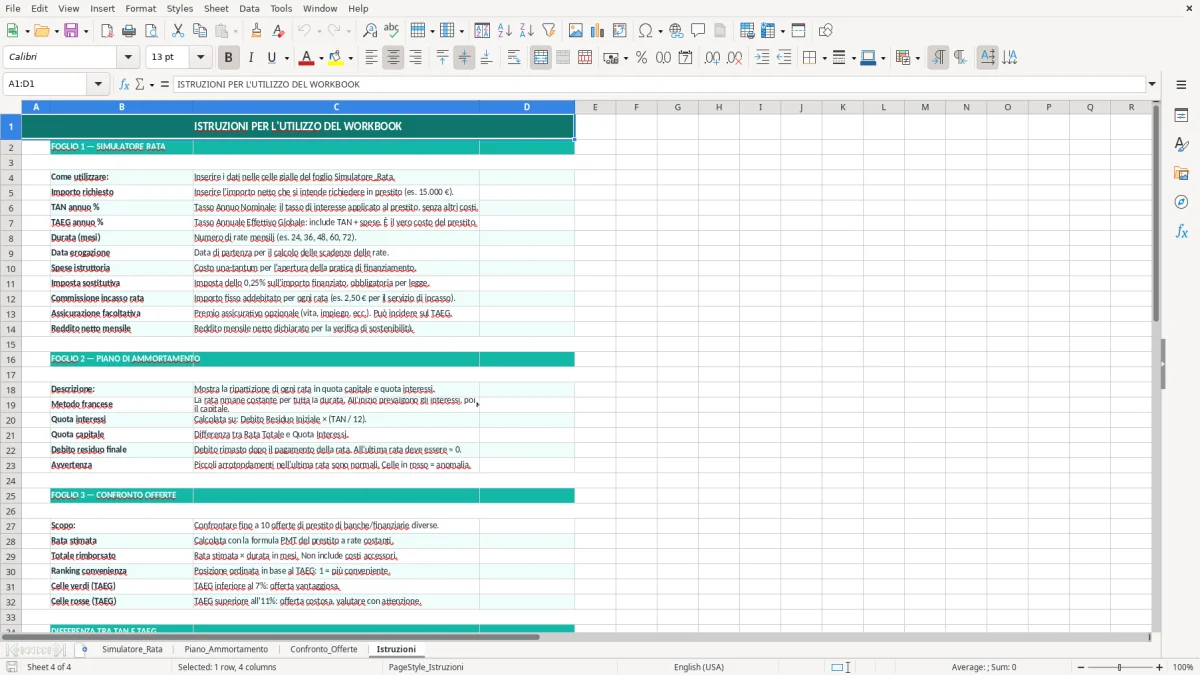The image size is (1200, 675).
Task: Click the AutoFilter funnel icon
Action: click(548, 31)
